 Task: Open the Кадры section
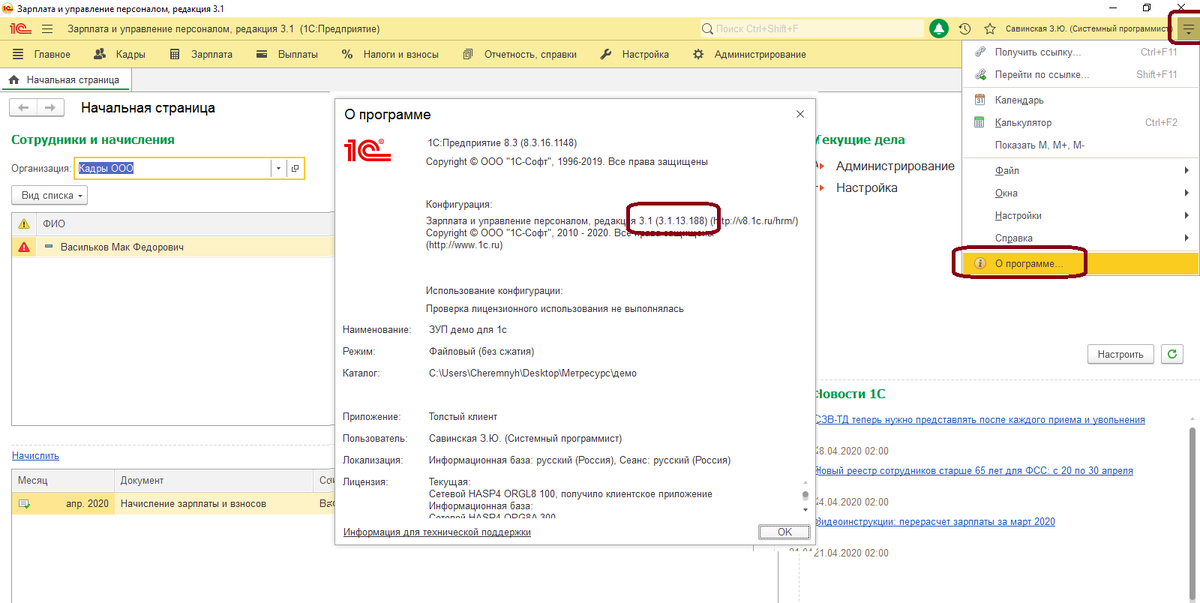[x=119, y=54]
